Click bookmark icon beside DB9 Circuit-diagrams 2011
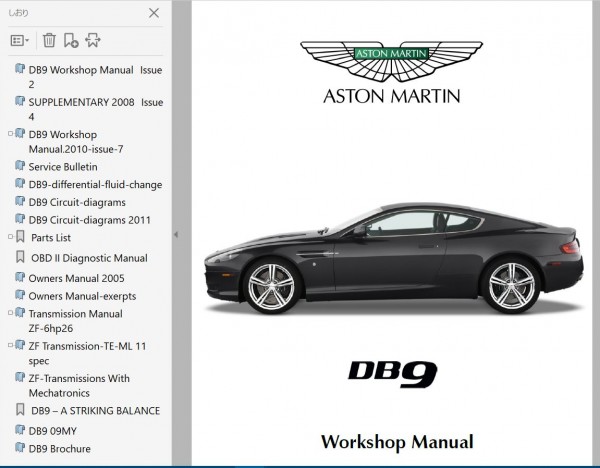Screen dimensions: 600x468 (x=20, y=219)
